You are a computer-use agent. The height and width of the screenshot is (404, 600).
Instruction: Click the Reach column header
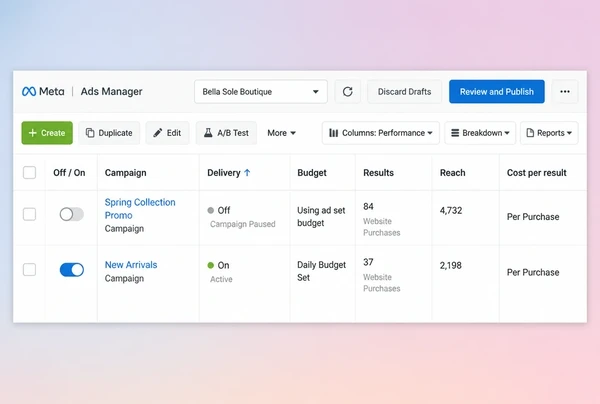[x=452, y=173]
